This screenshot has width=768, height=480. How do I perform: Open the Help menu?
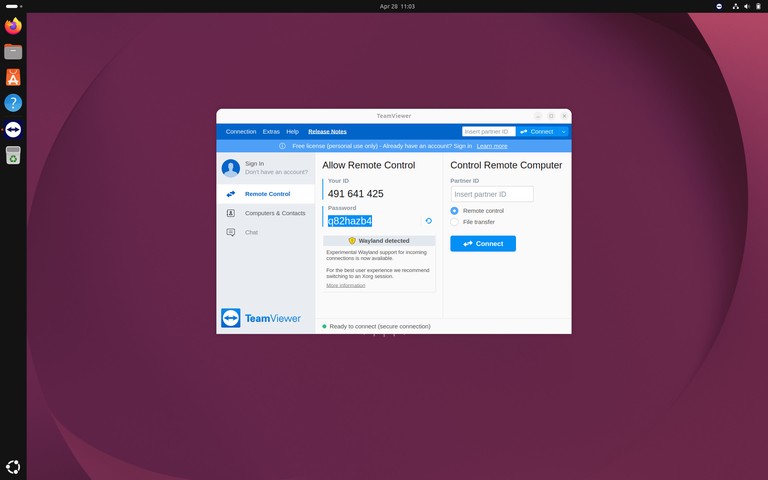pos(292,132)
